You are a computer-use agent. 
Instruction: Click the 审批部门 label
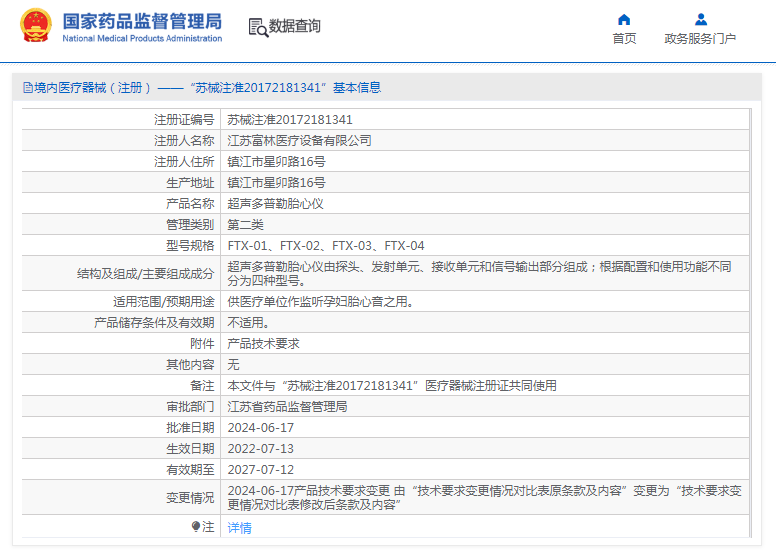190,407
